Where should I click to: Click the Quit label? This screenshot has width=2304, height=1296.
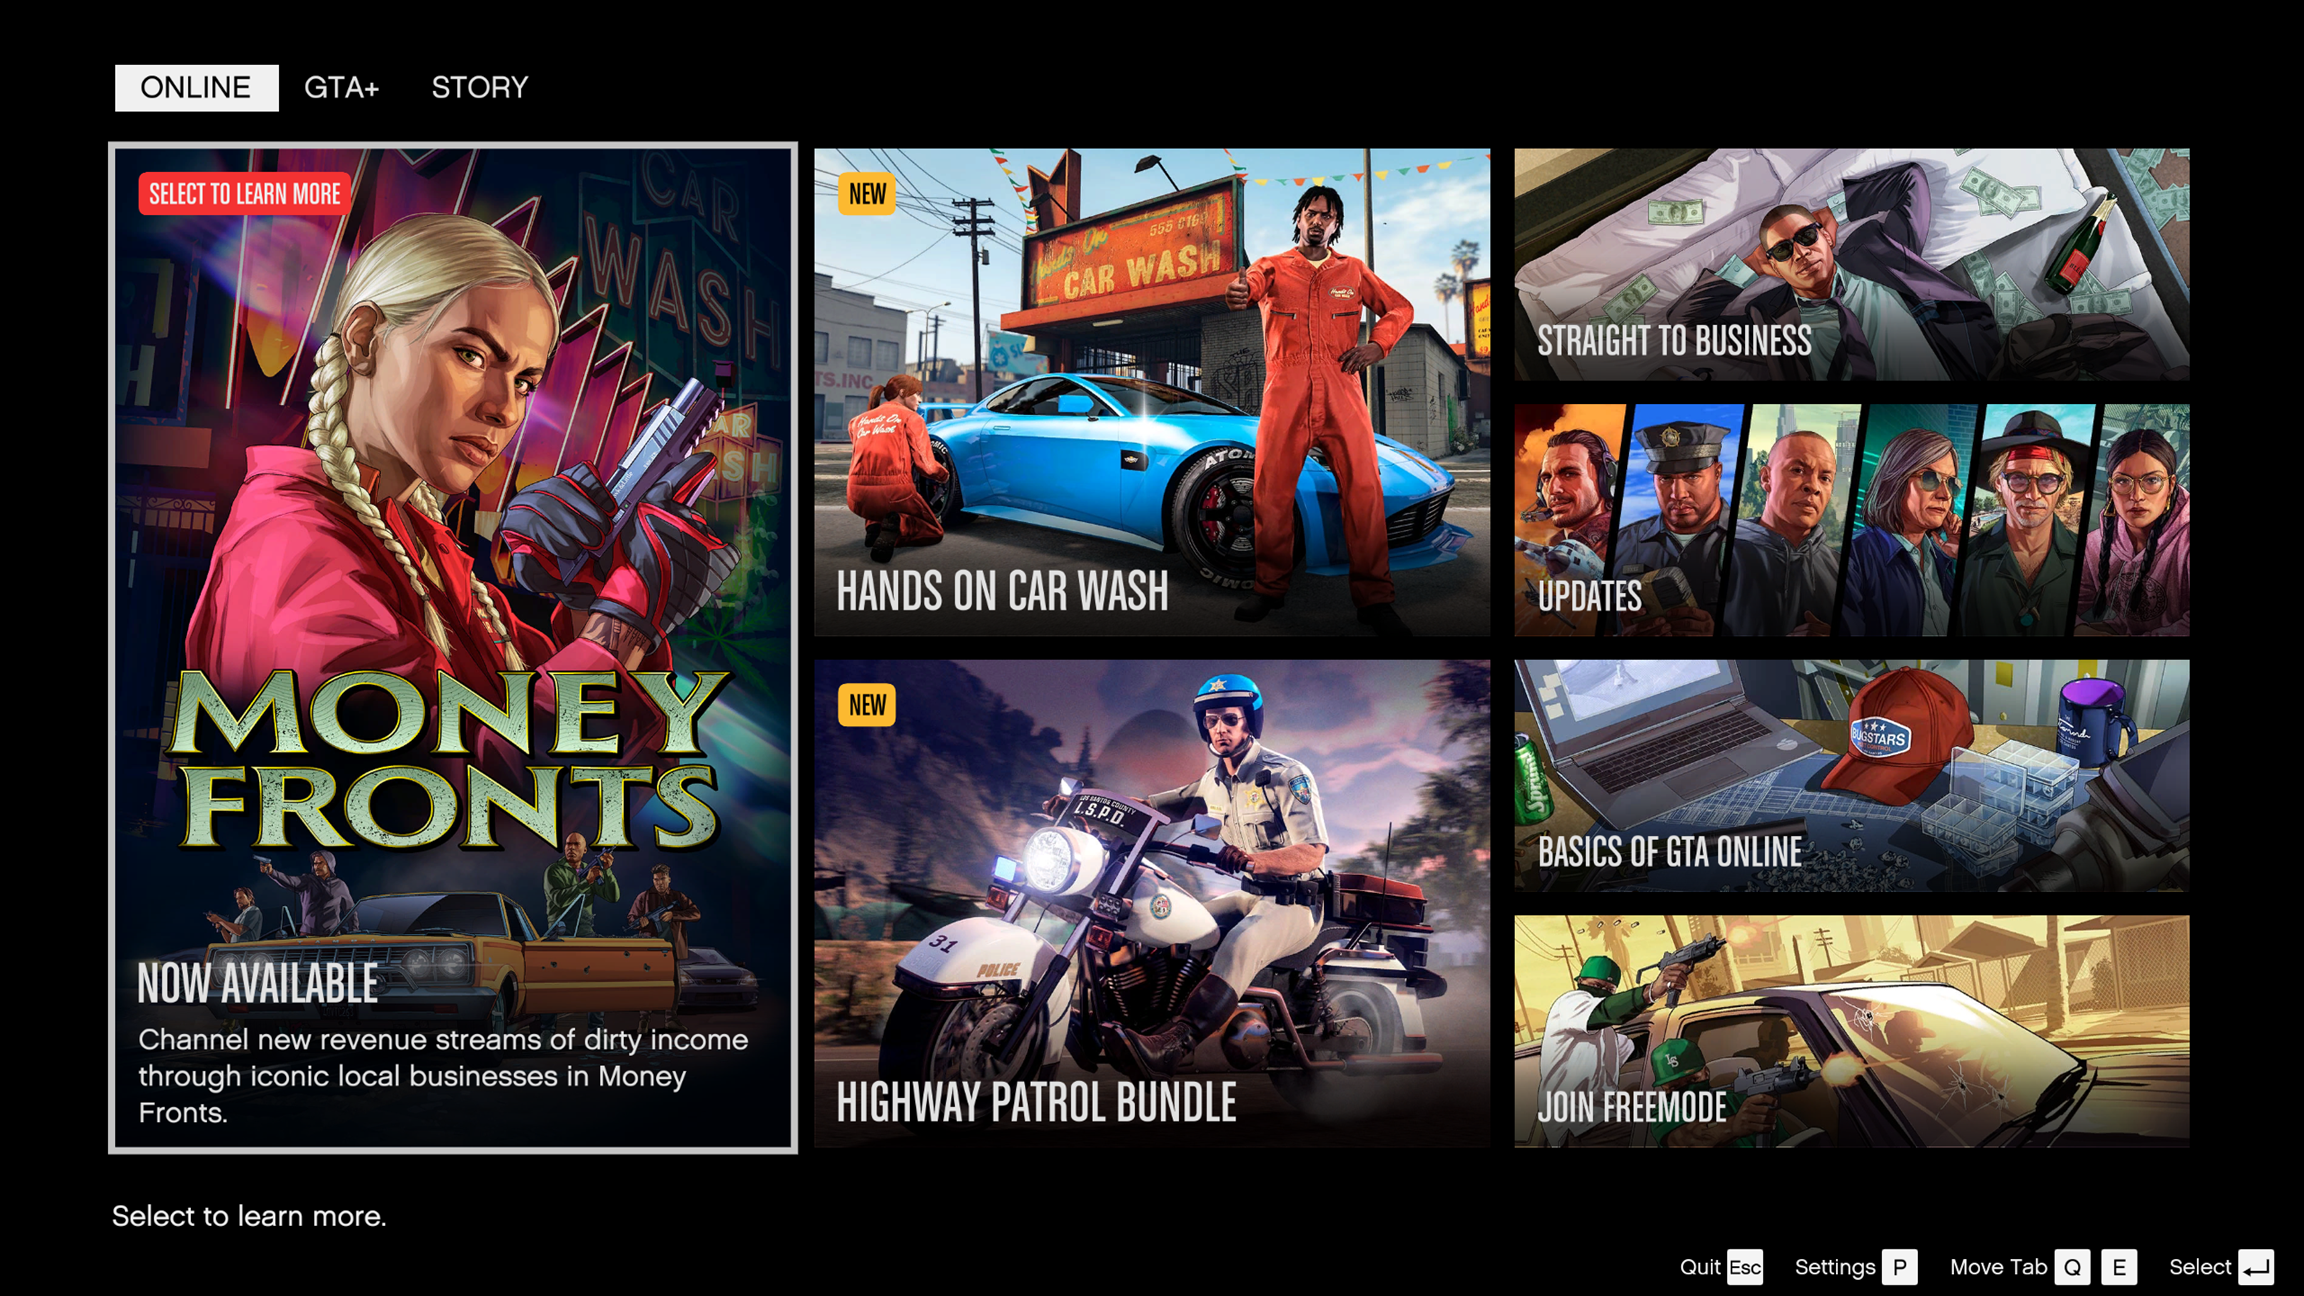pos(1700,1267)
